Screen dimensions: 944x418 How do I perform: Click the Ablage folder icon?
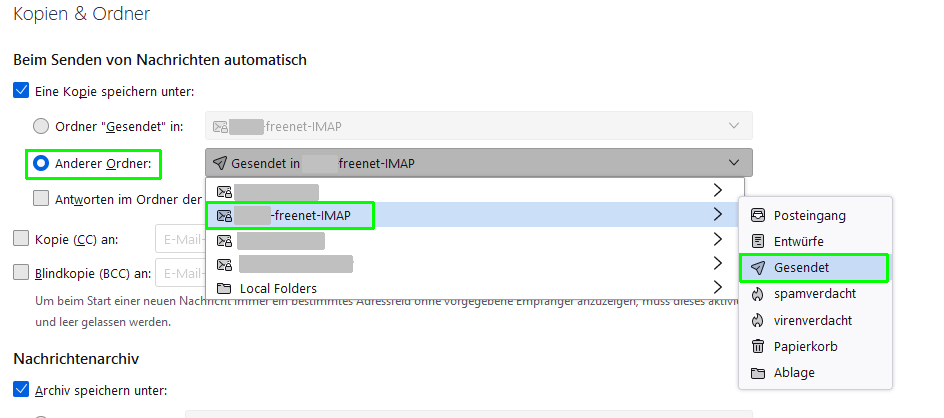[758, 372]
